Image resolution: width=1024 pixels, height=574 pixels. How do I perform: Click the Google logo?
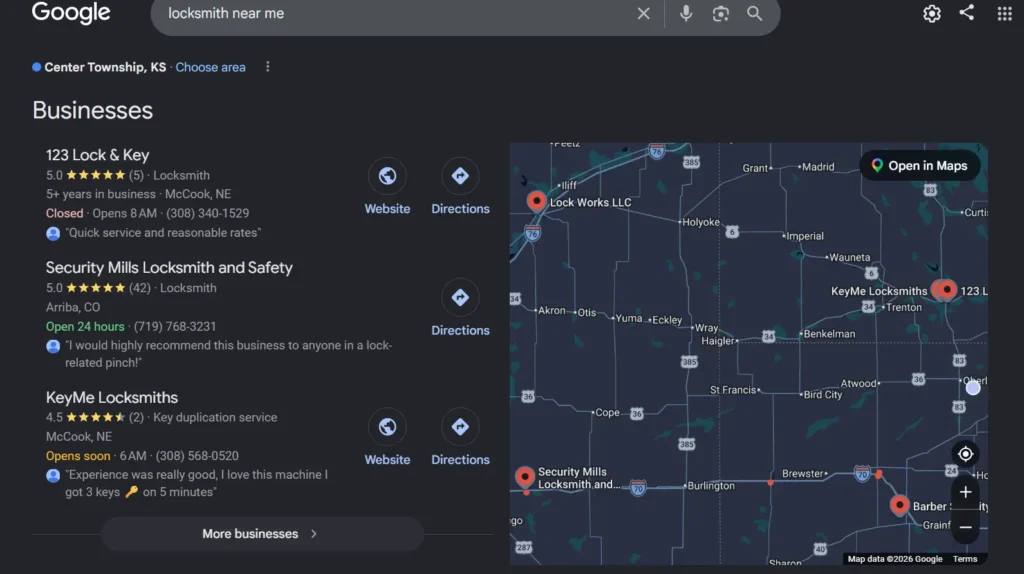tap(71, 12)
